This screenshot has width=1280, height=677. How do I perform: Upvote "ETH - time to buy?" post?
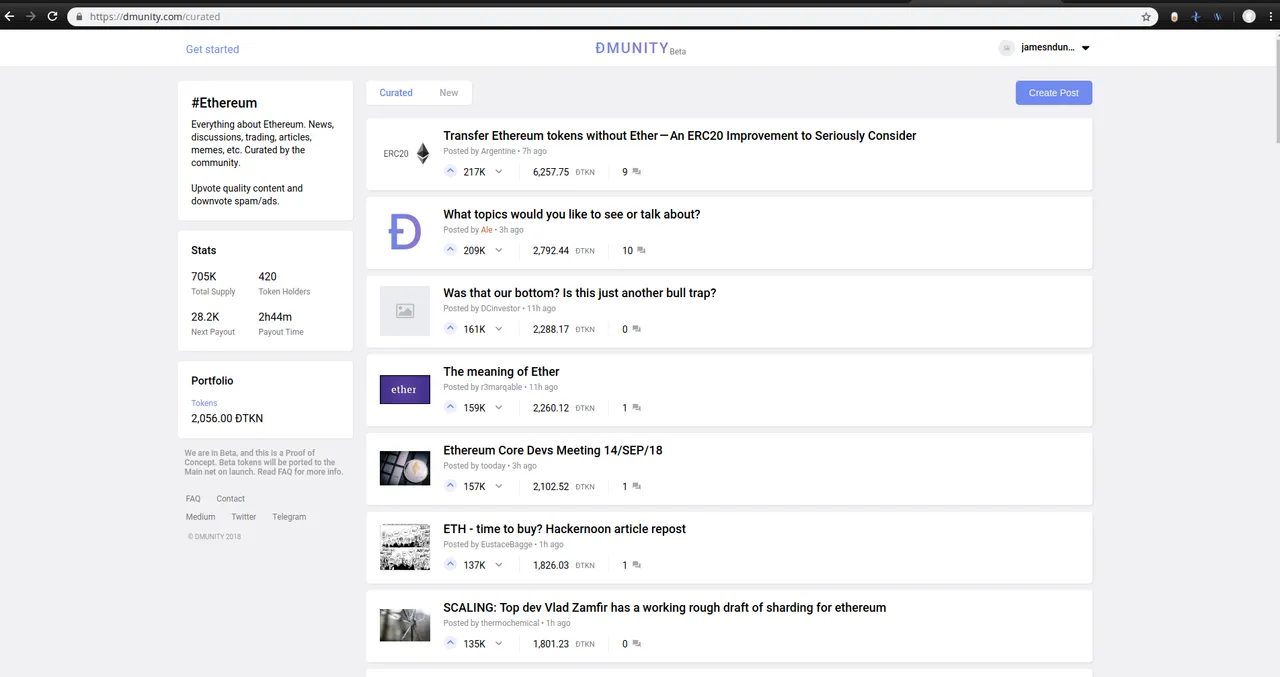point(450,565)
